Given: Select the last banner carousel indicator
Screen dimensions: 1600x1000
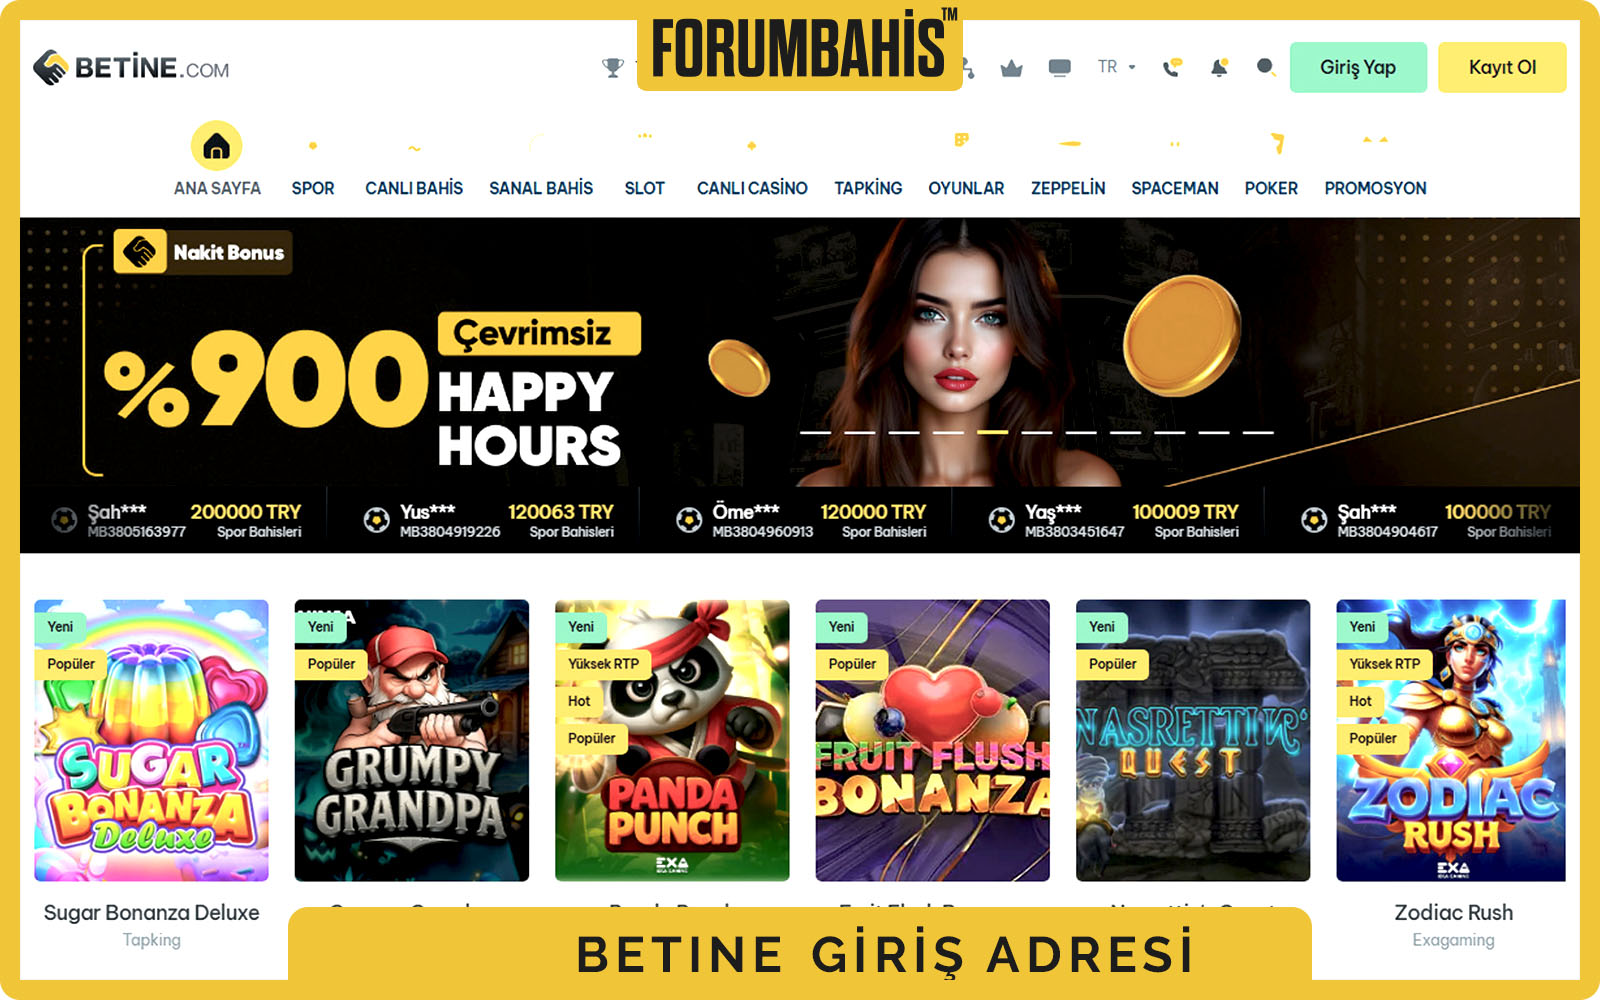Looking at the screenshot, I should click(x=1259, y=432).
